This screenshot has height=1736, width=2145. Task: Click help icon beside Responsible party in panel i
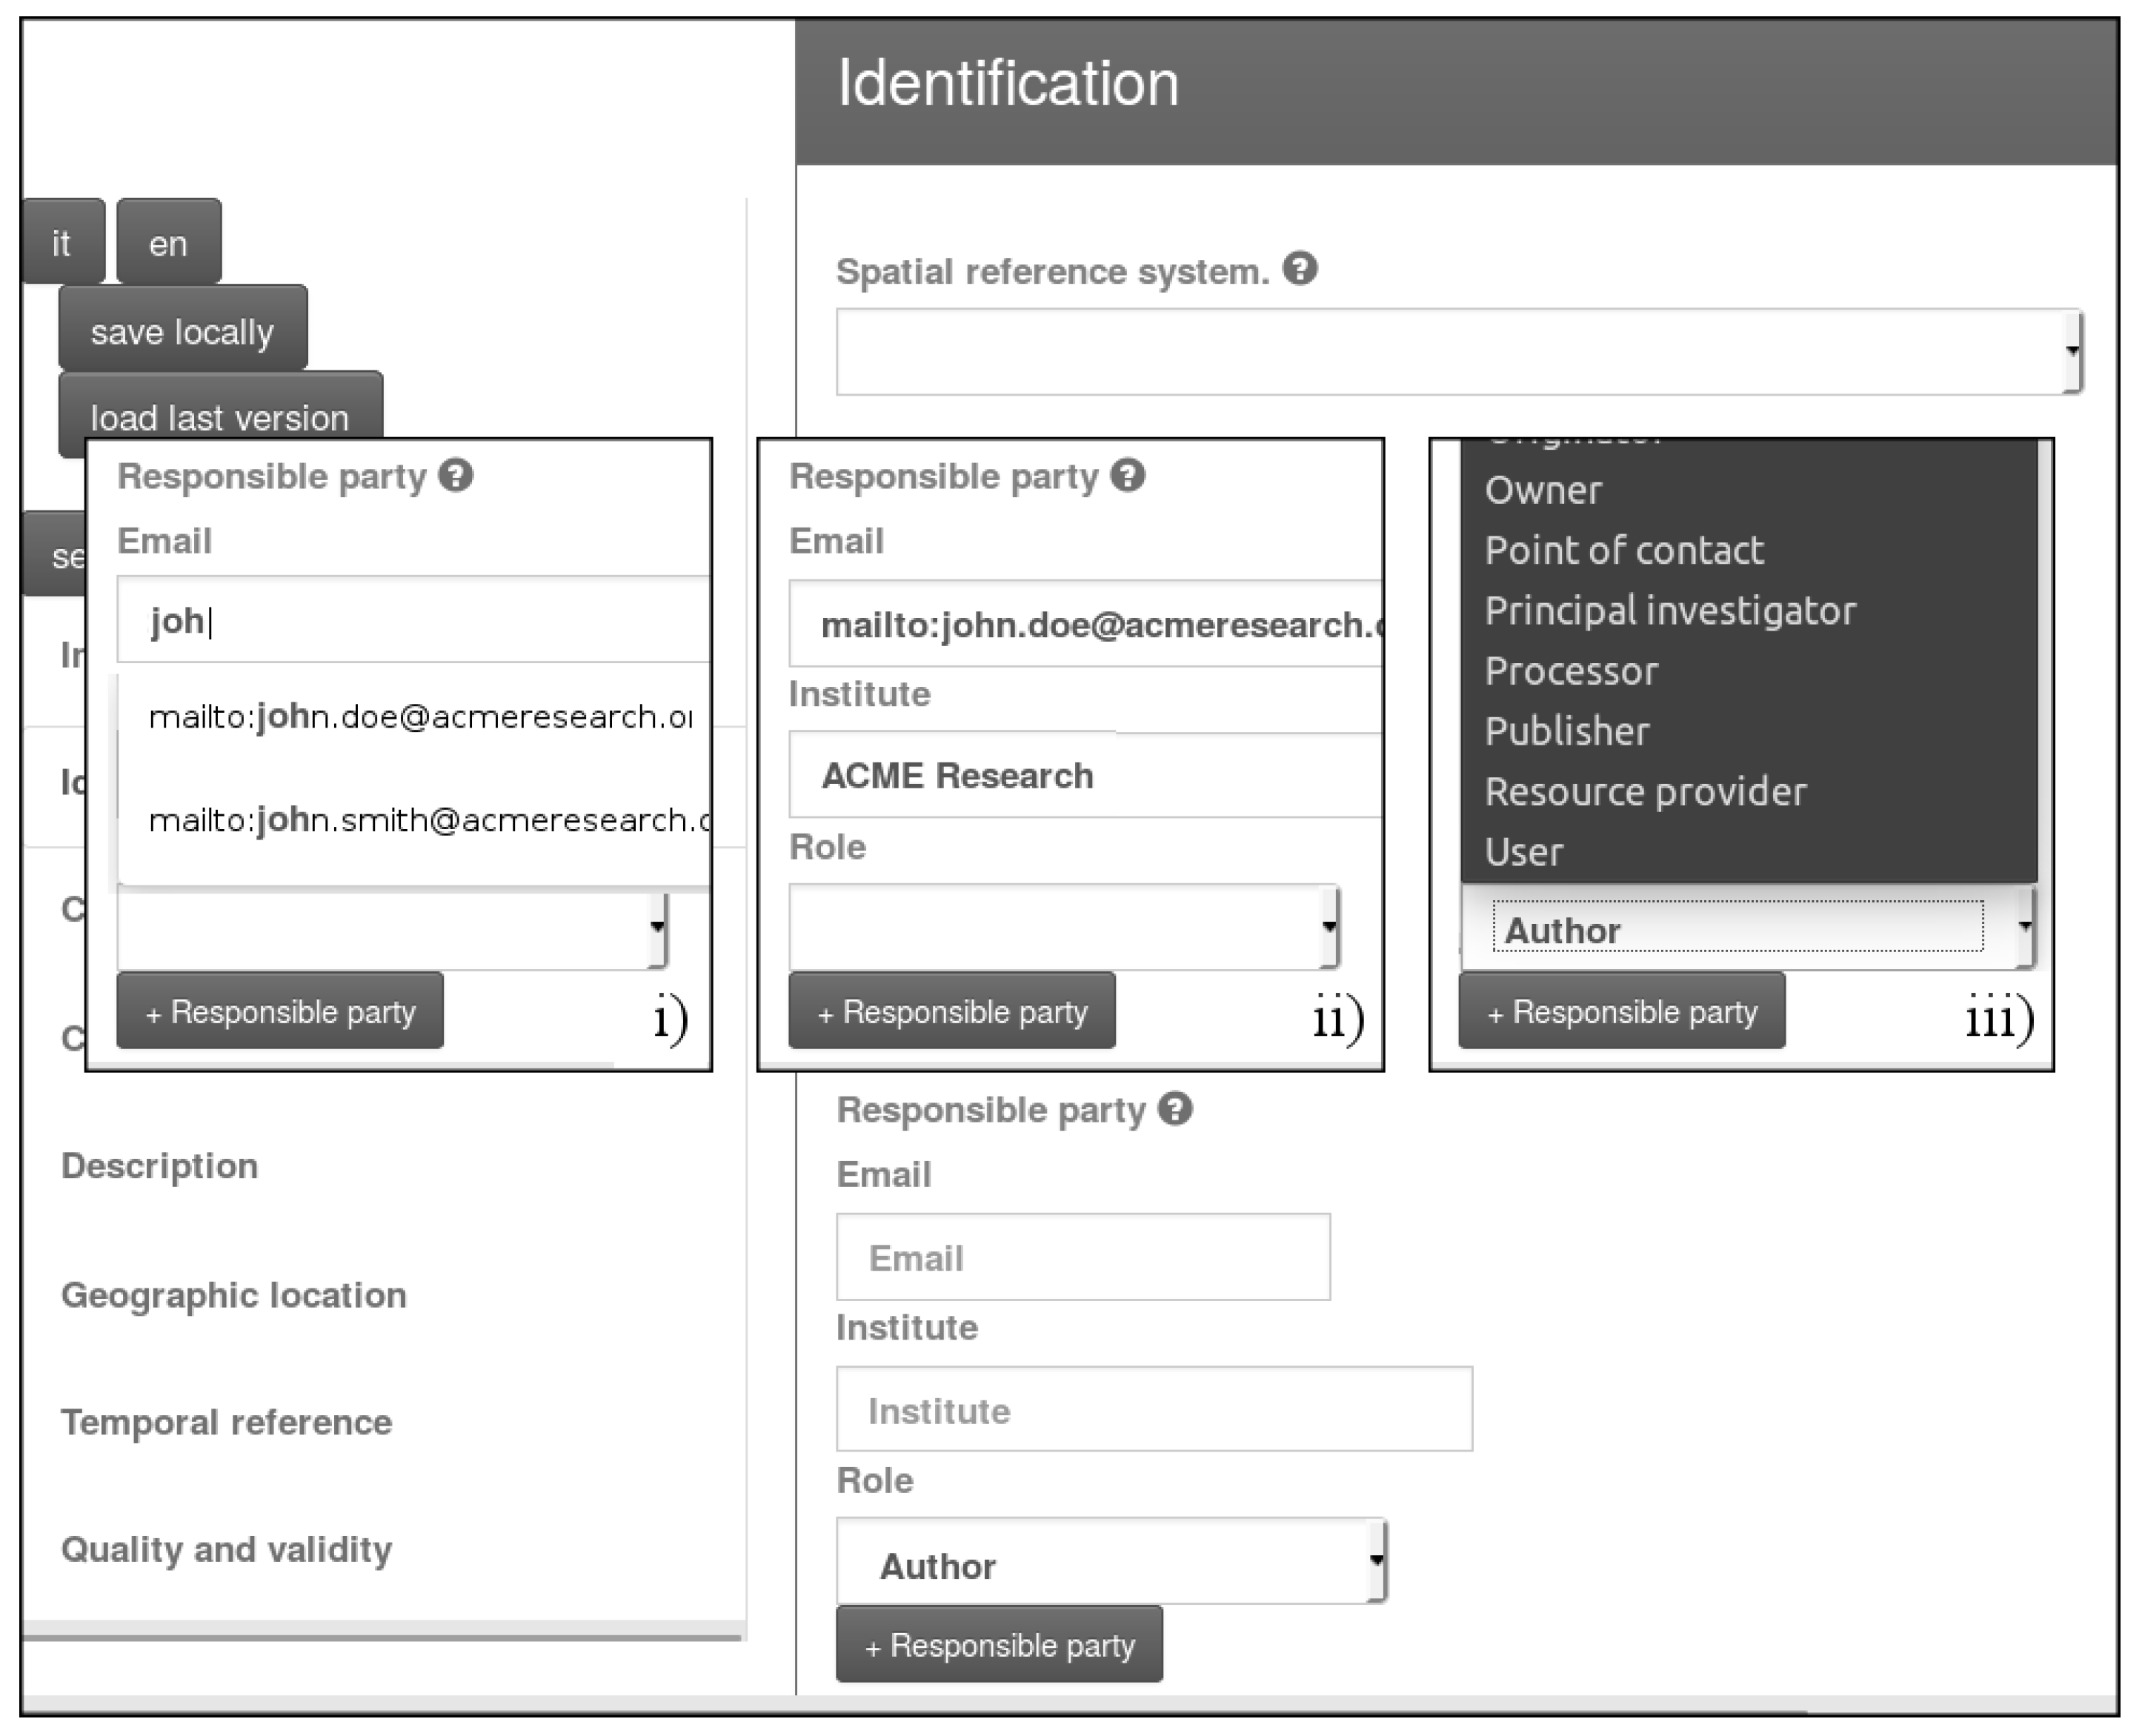(x=456, y=475)
